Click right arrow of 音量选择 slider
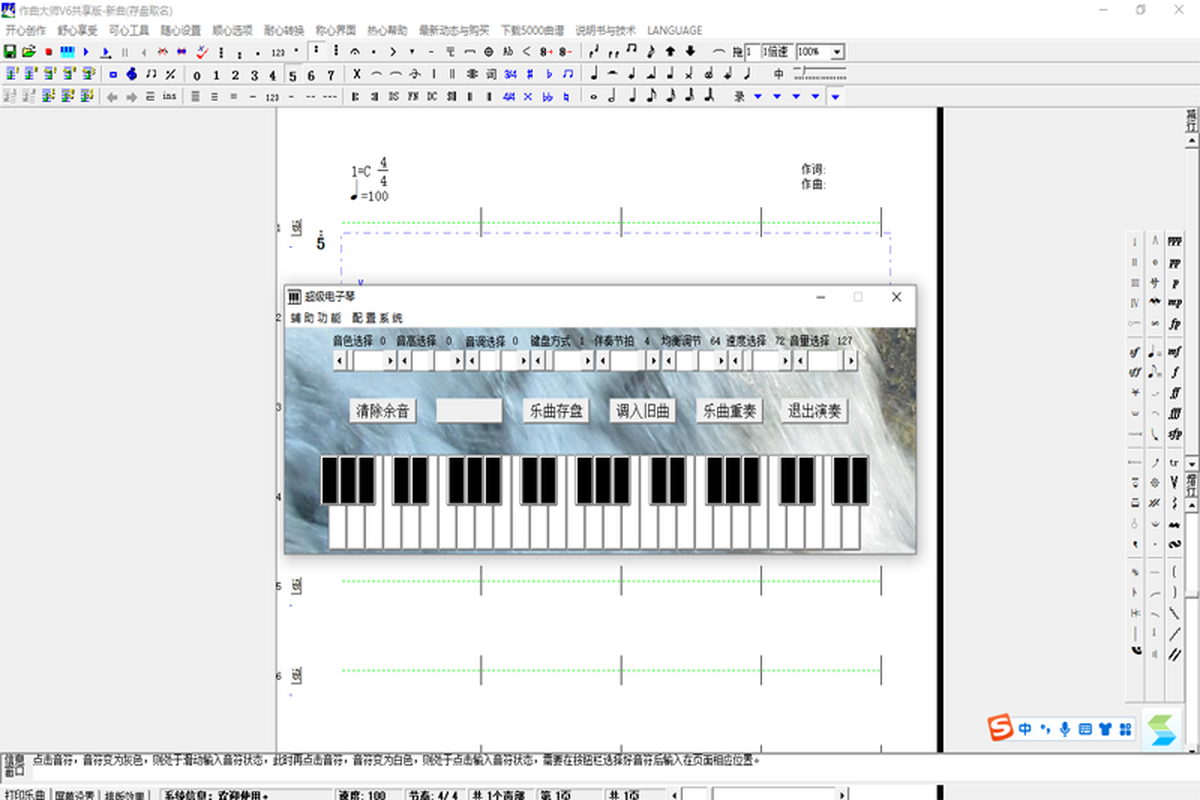Image resolution: width=1200 pixels, height=800 pixels. point(851,361)
